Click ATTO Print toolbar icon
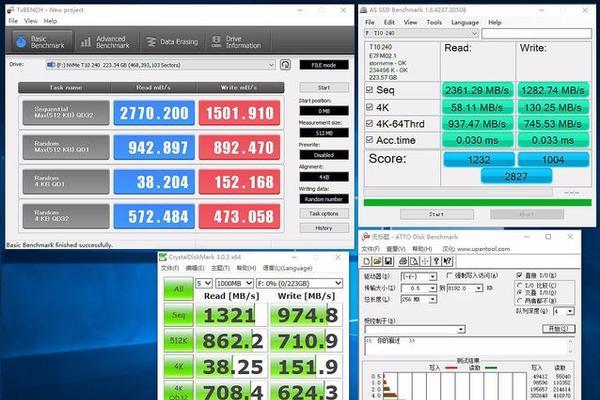The height and width of the screenshot is (400, 600). 403,261
